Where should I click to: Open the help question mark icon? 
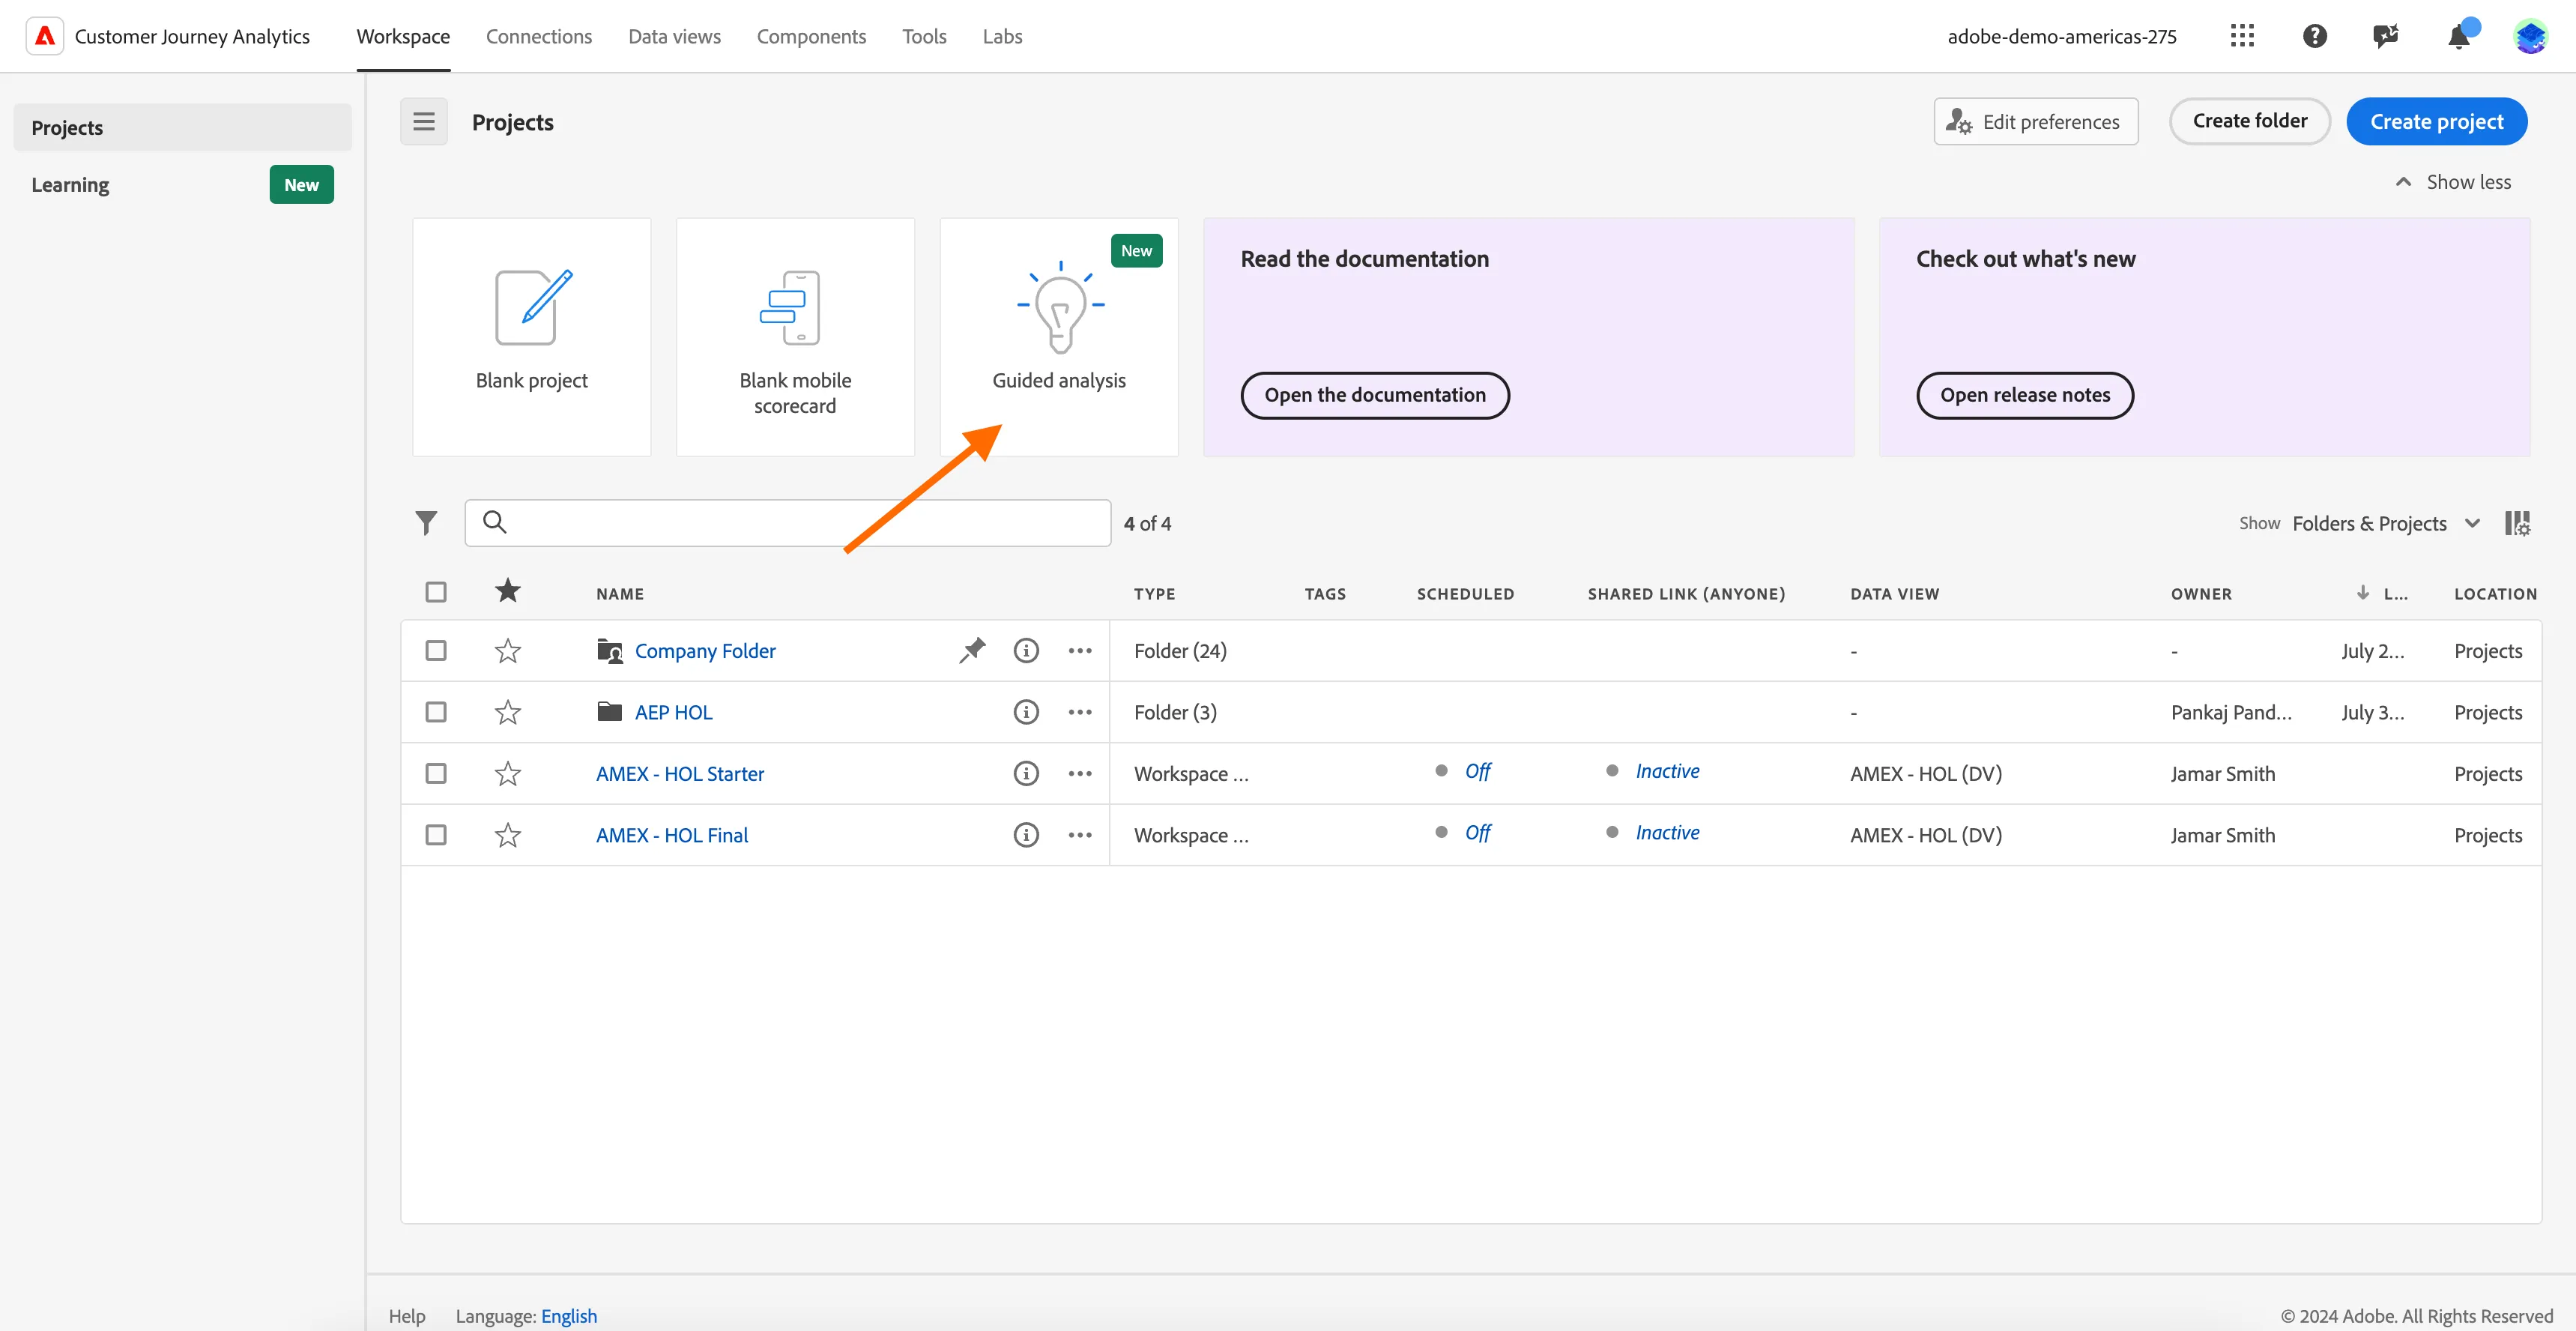pos(2314,36)
